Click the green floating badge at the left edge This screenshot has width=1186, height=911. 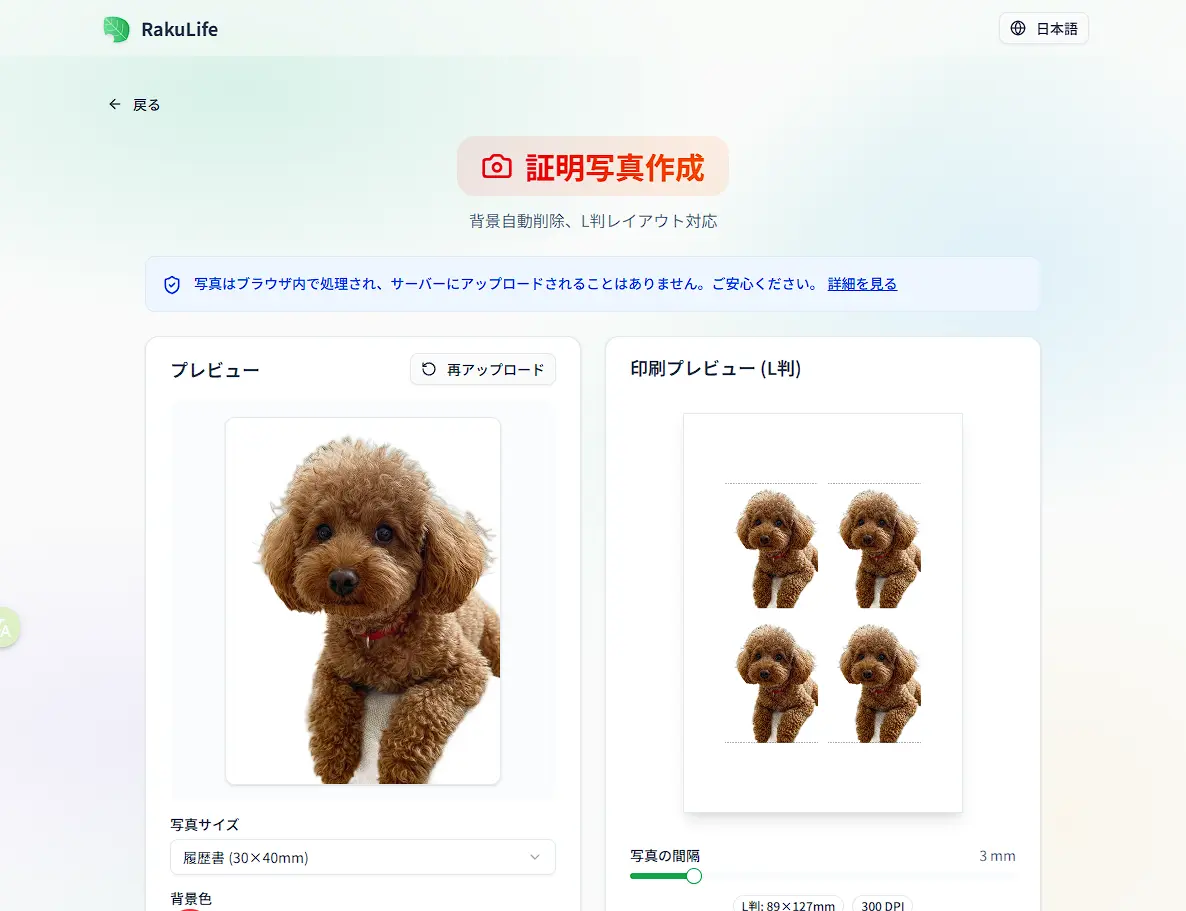tap(8, 627)
